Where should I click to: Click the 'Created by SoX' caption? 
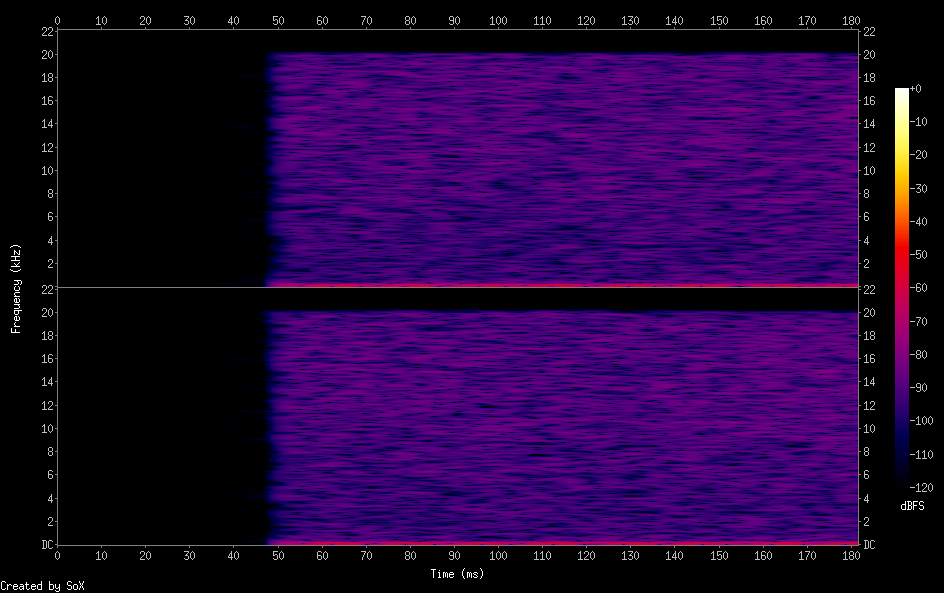click(x=42, y=586)
